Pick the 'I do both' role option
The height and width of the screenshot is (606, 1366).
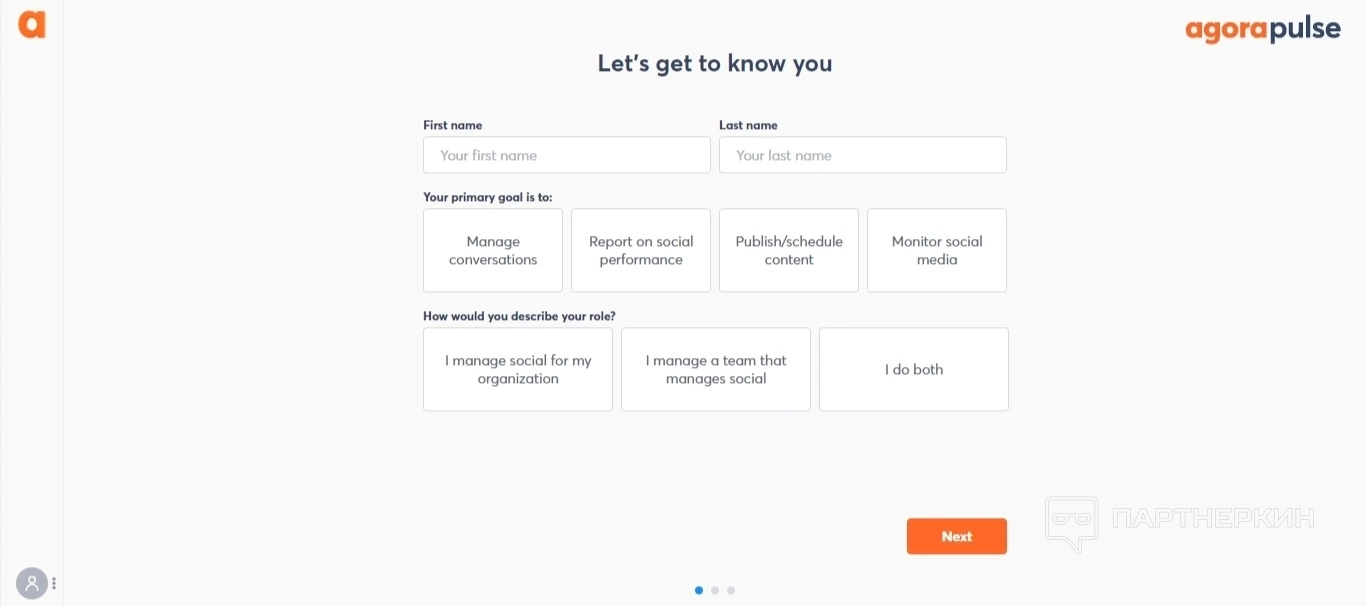[914, 369]
